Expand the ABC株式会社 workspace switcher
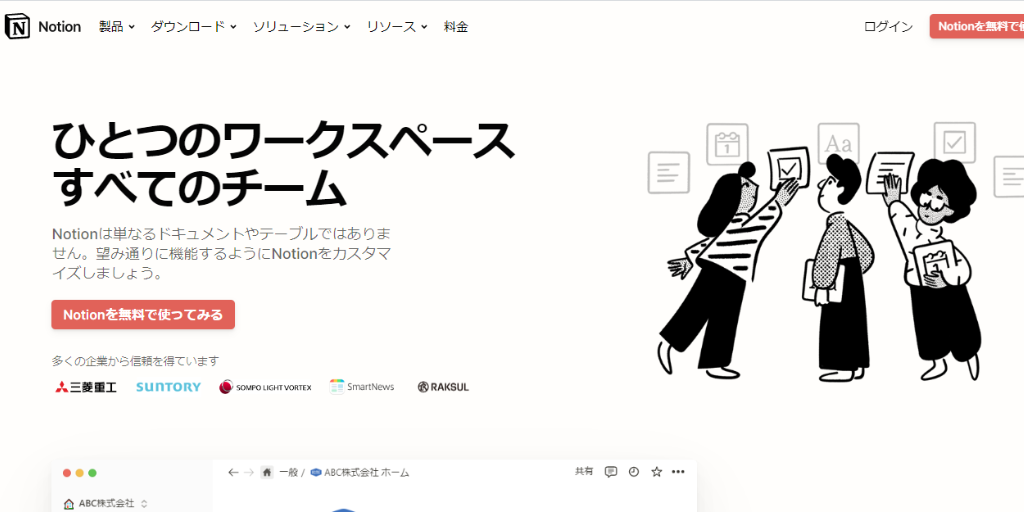This screenshot has width=1024, height=512. pos(106,504)
